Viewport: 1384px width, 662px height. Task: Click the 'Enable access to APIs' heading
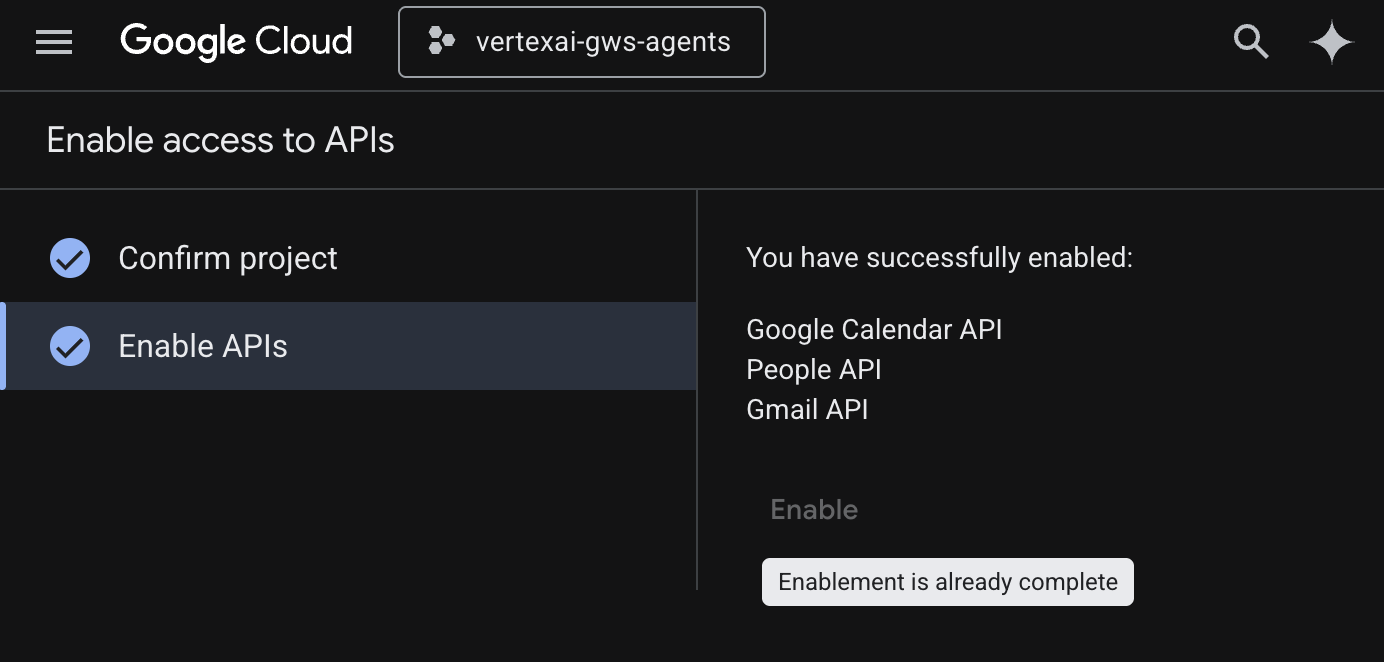[x=221, y=140]
